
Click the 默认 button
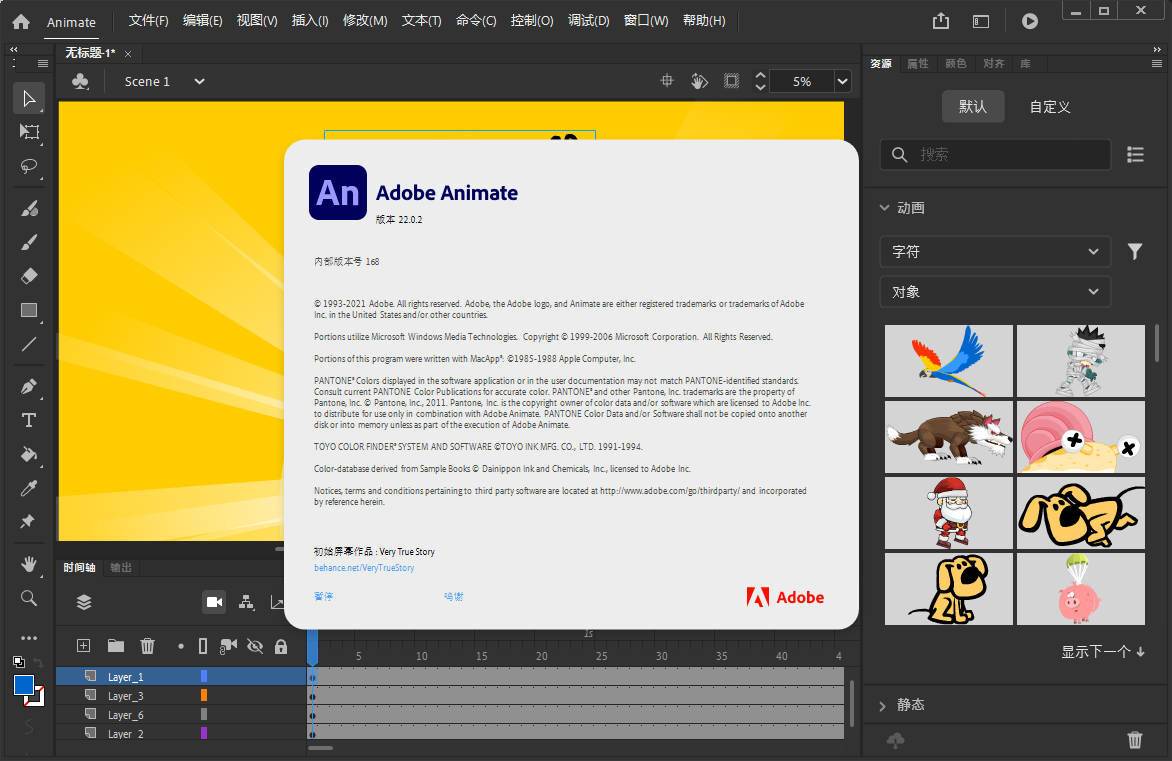point(972,107)
